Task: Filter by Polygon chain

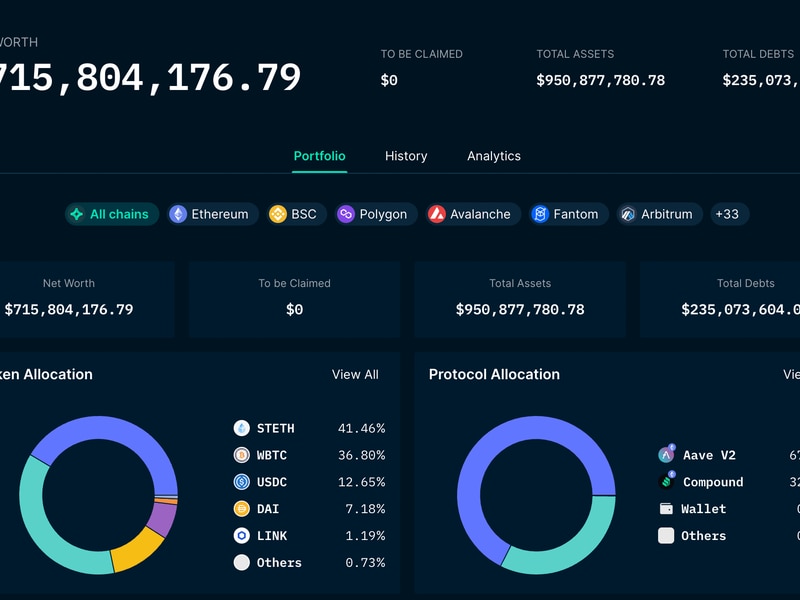Action: (376, 214)
